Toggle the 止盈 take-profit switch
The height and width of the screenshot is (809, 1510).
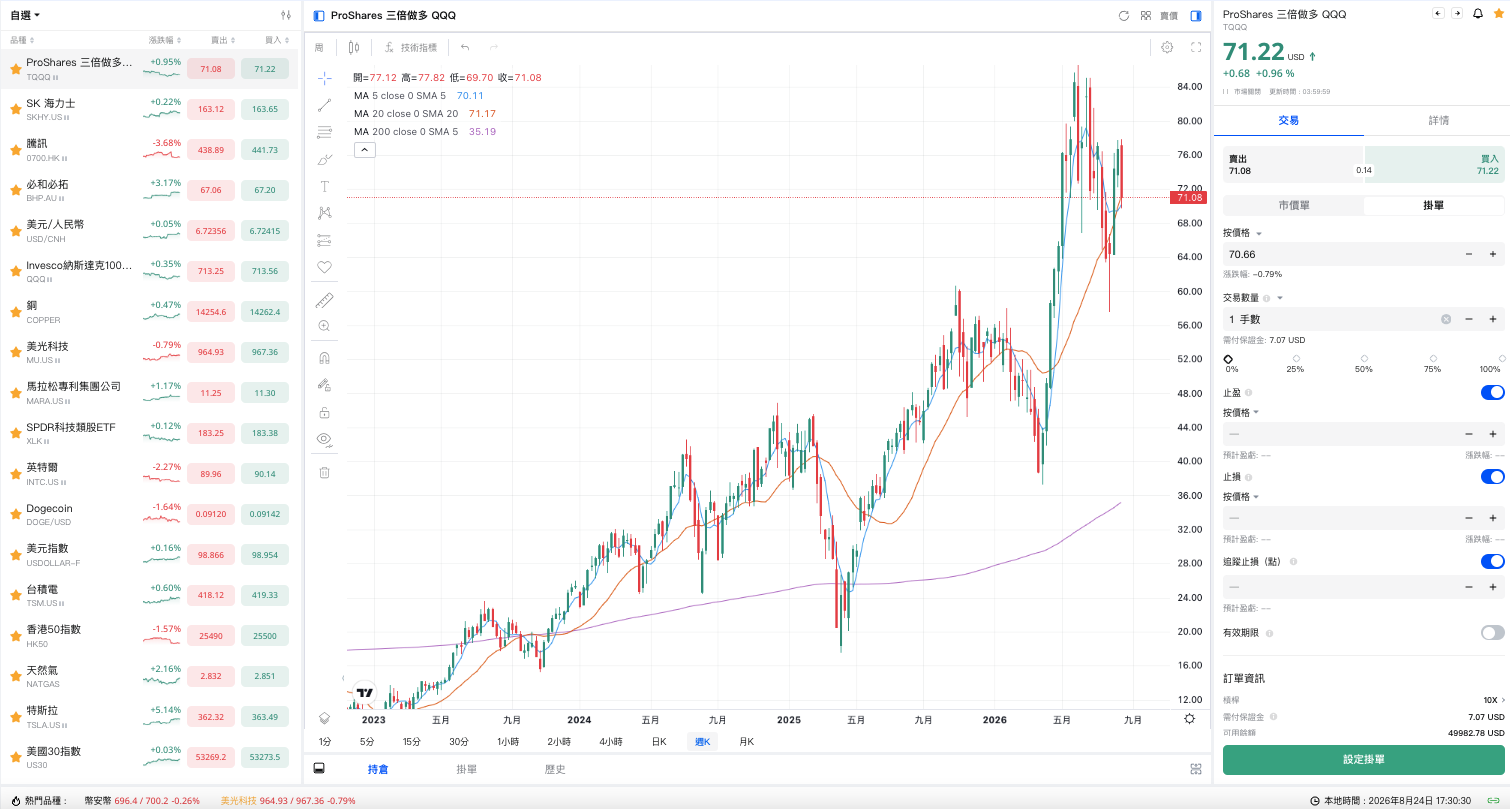pyautogui.click(x=1492, y=393)
